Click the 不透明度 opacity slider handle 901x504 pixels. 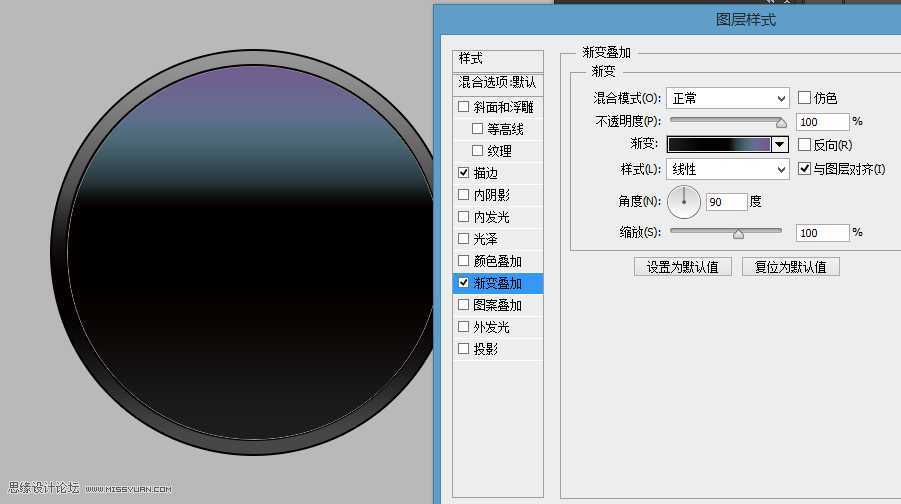point(781,122)
